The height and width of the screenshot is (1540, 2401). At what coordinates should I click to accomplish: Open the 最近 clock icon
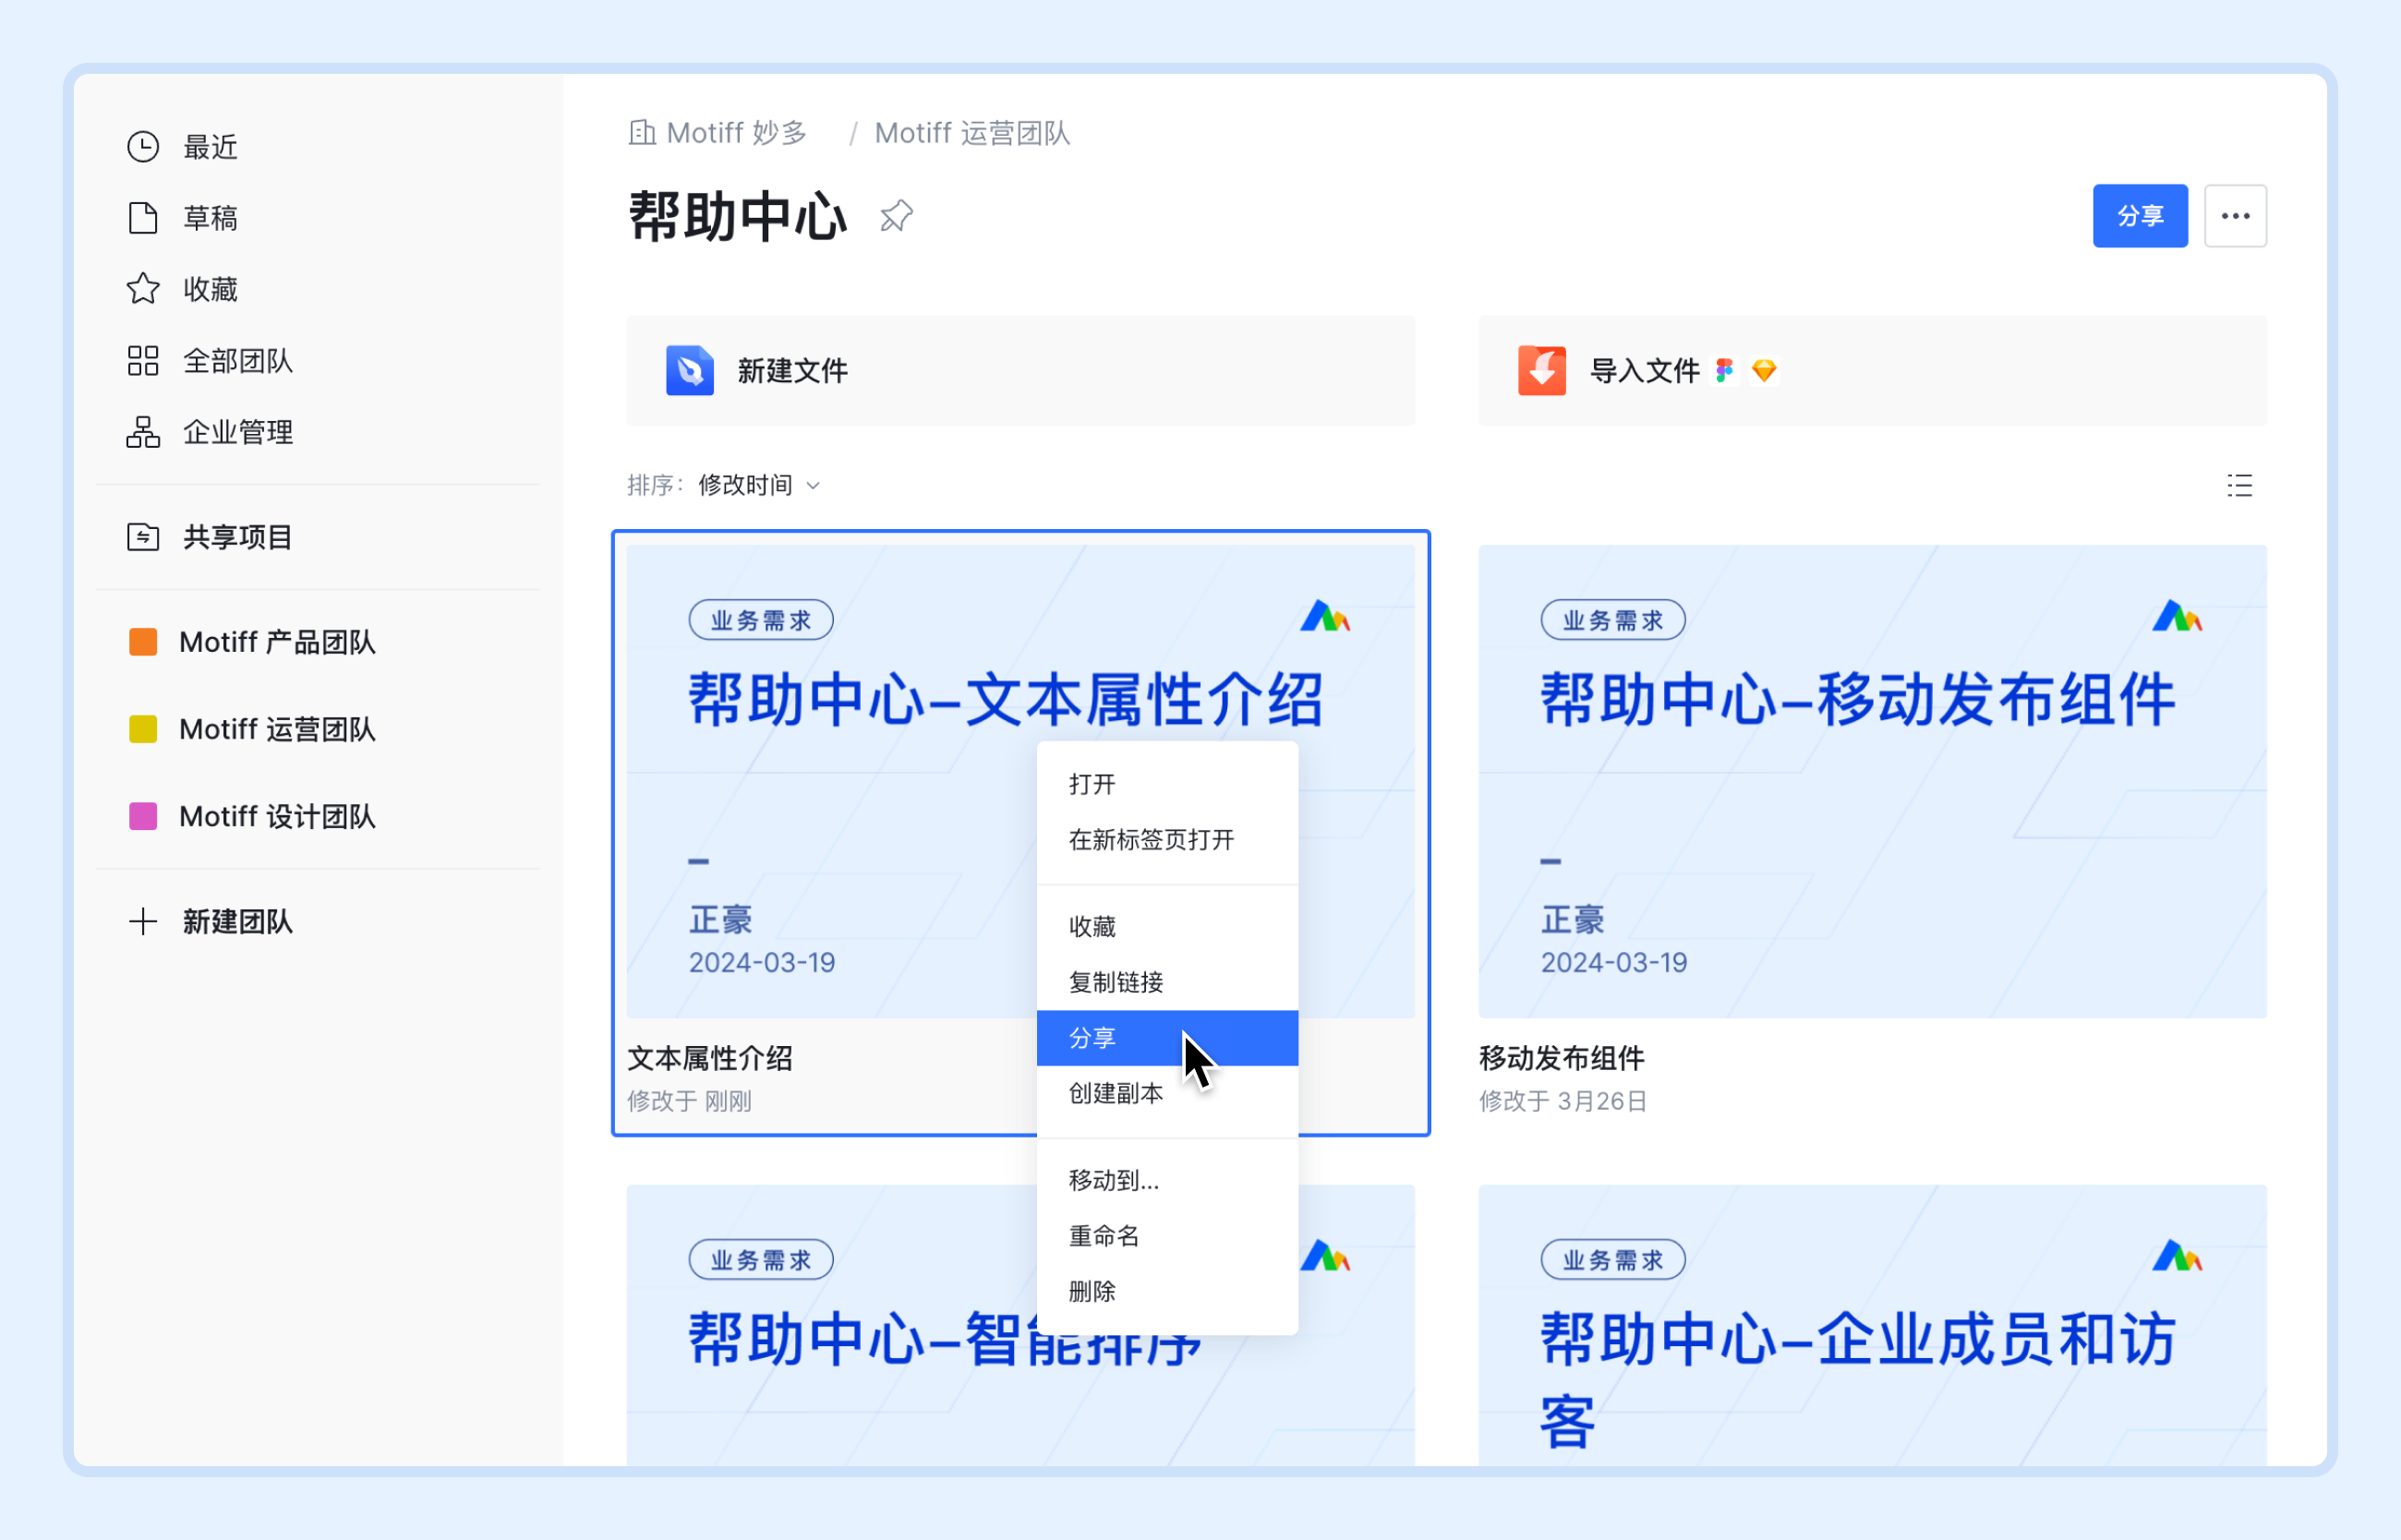pos(143,147)
